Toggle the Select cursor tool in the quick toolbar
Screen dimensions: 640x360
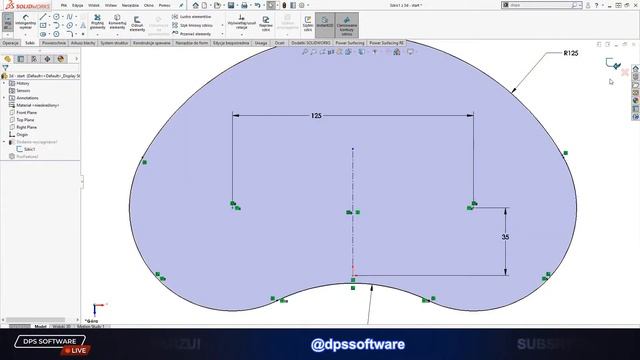click(x=271, y=5)
